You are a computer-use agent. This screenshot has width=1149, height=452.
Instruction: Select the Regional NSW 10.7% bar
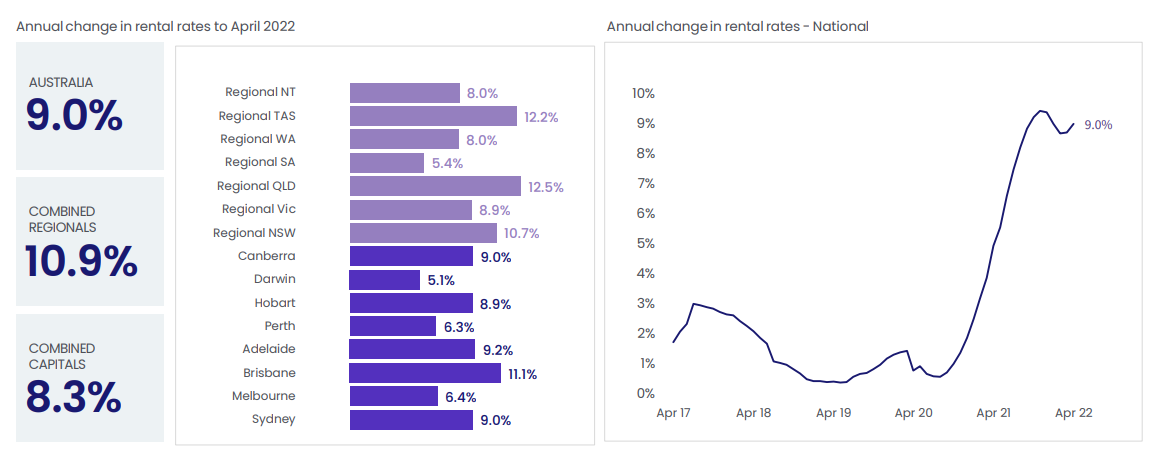click(423, 233)
